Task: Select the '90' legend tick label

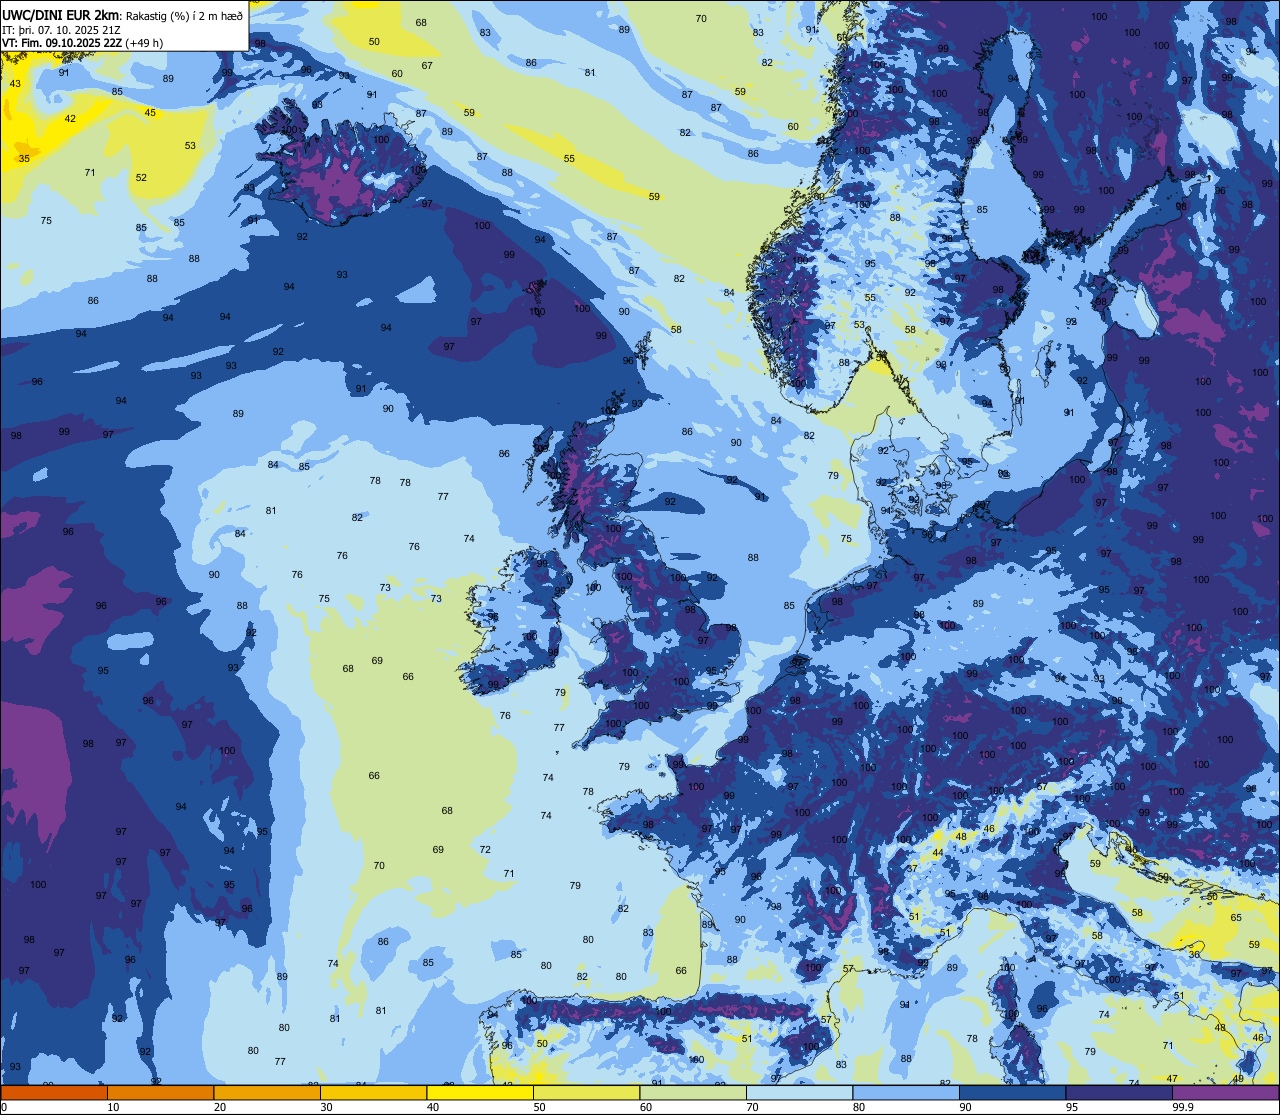Action: pyautogui.click(x=966, y=1107)
